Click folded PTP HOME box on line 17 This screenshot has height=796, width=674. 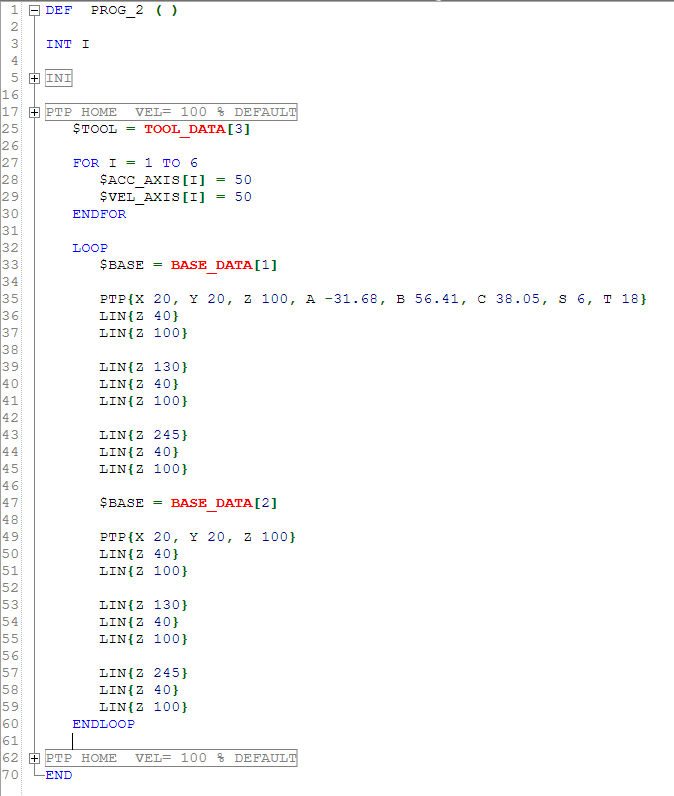[x=171, y=112]
